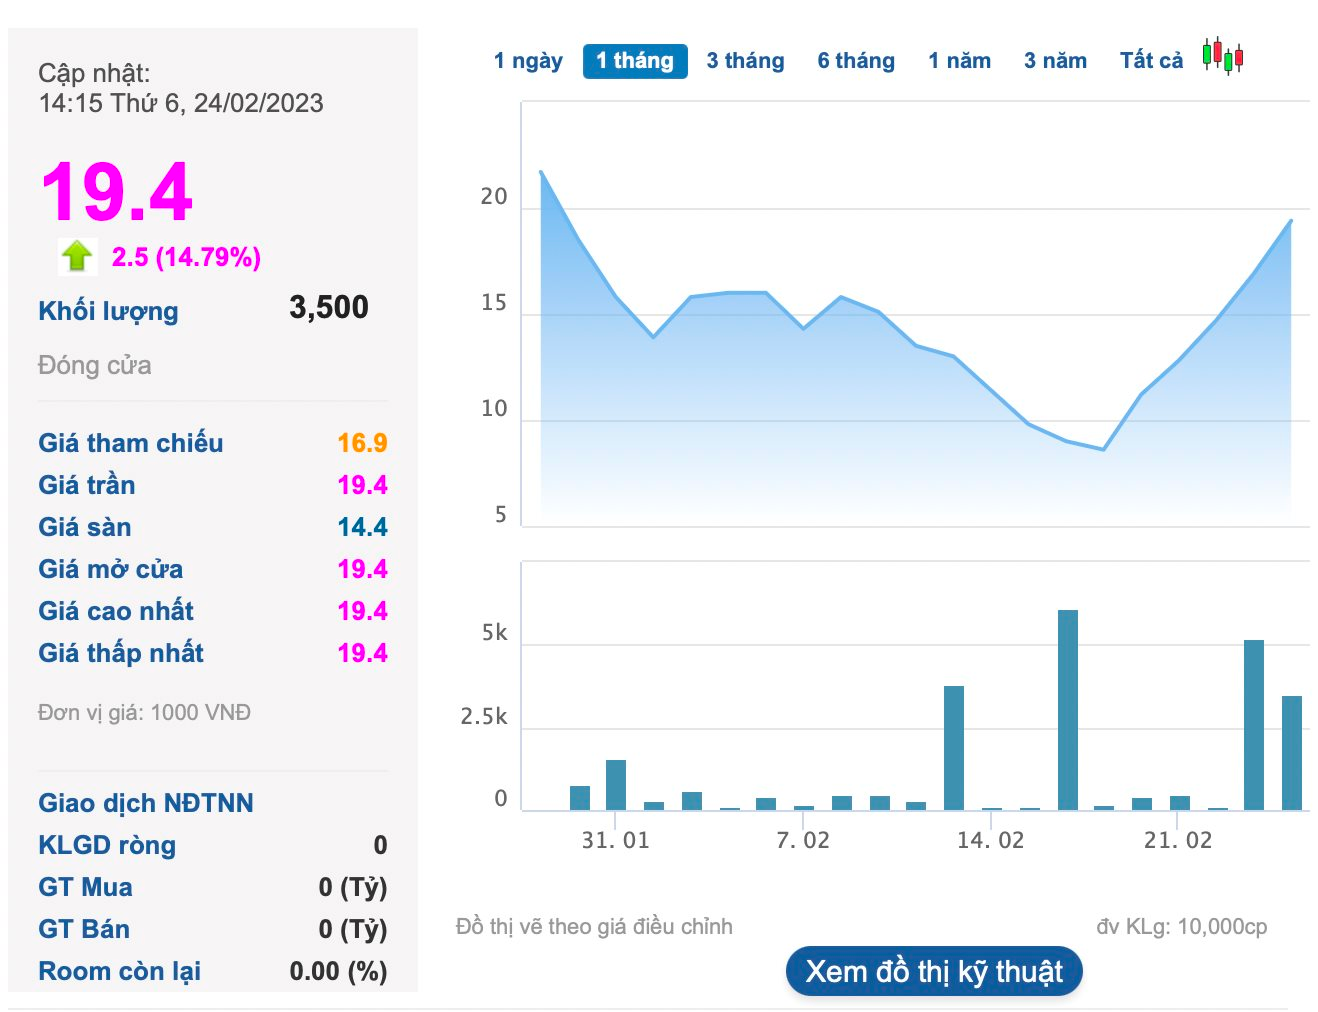Switch chart to 6 tháng range

click(x=856, y=61)
